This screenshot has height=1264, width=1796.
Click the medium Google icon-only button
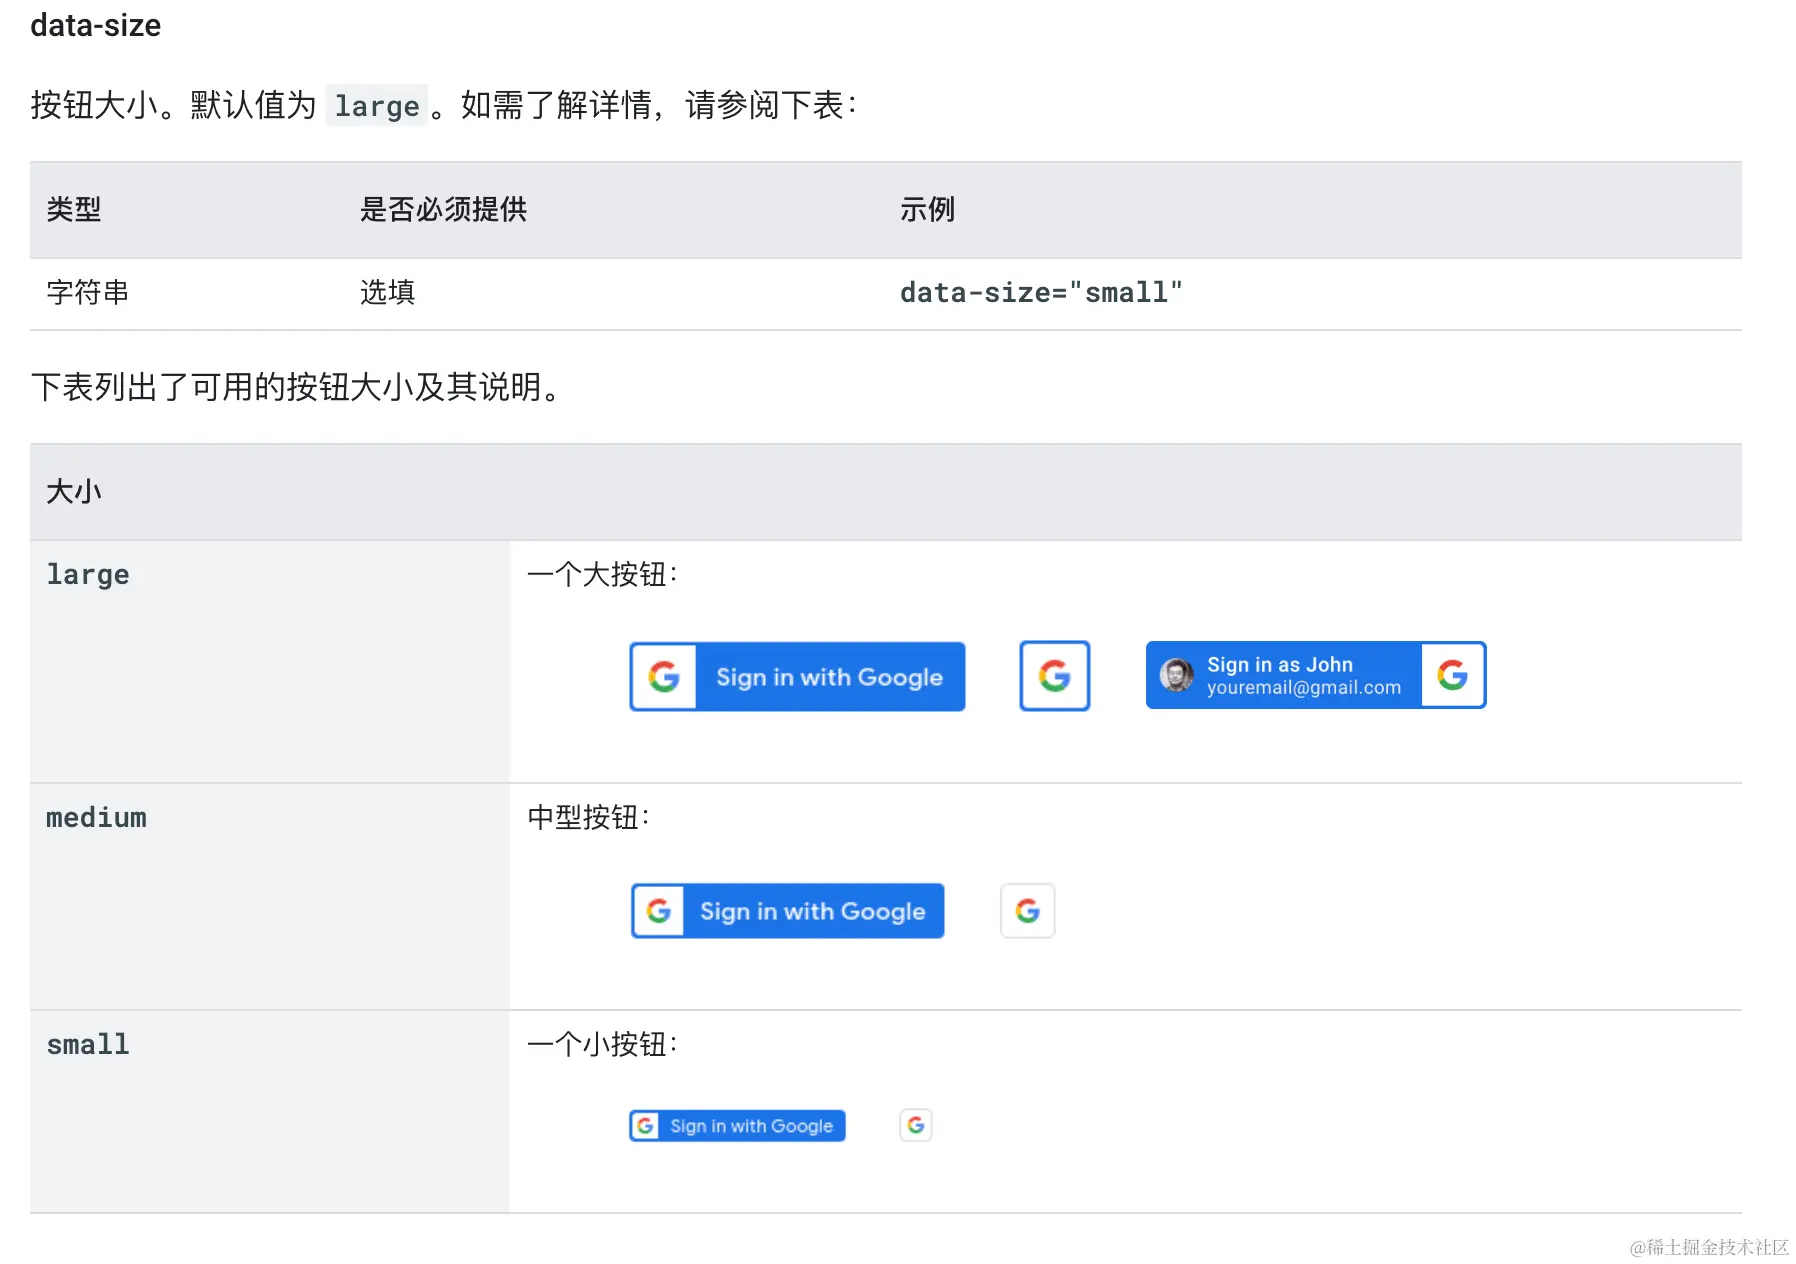pos(1027,911)
